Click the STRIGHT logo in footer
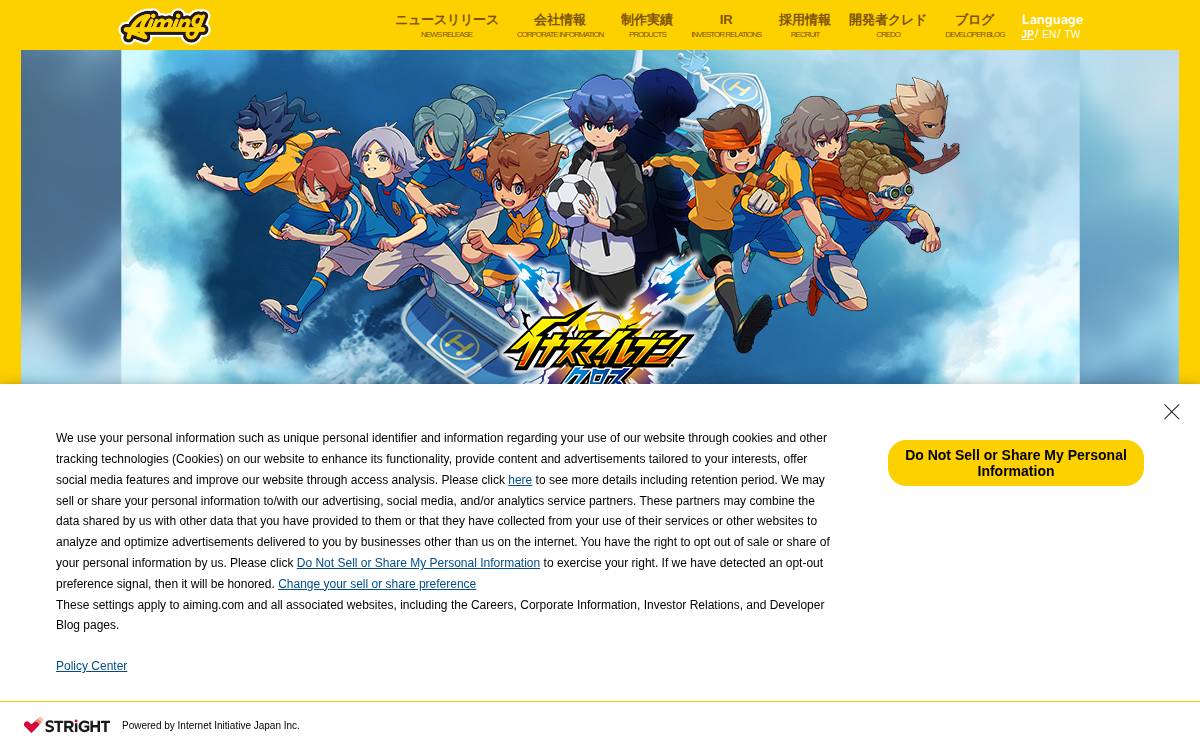 67,725
